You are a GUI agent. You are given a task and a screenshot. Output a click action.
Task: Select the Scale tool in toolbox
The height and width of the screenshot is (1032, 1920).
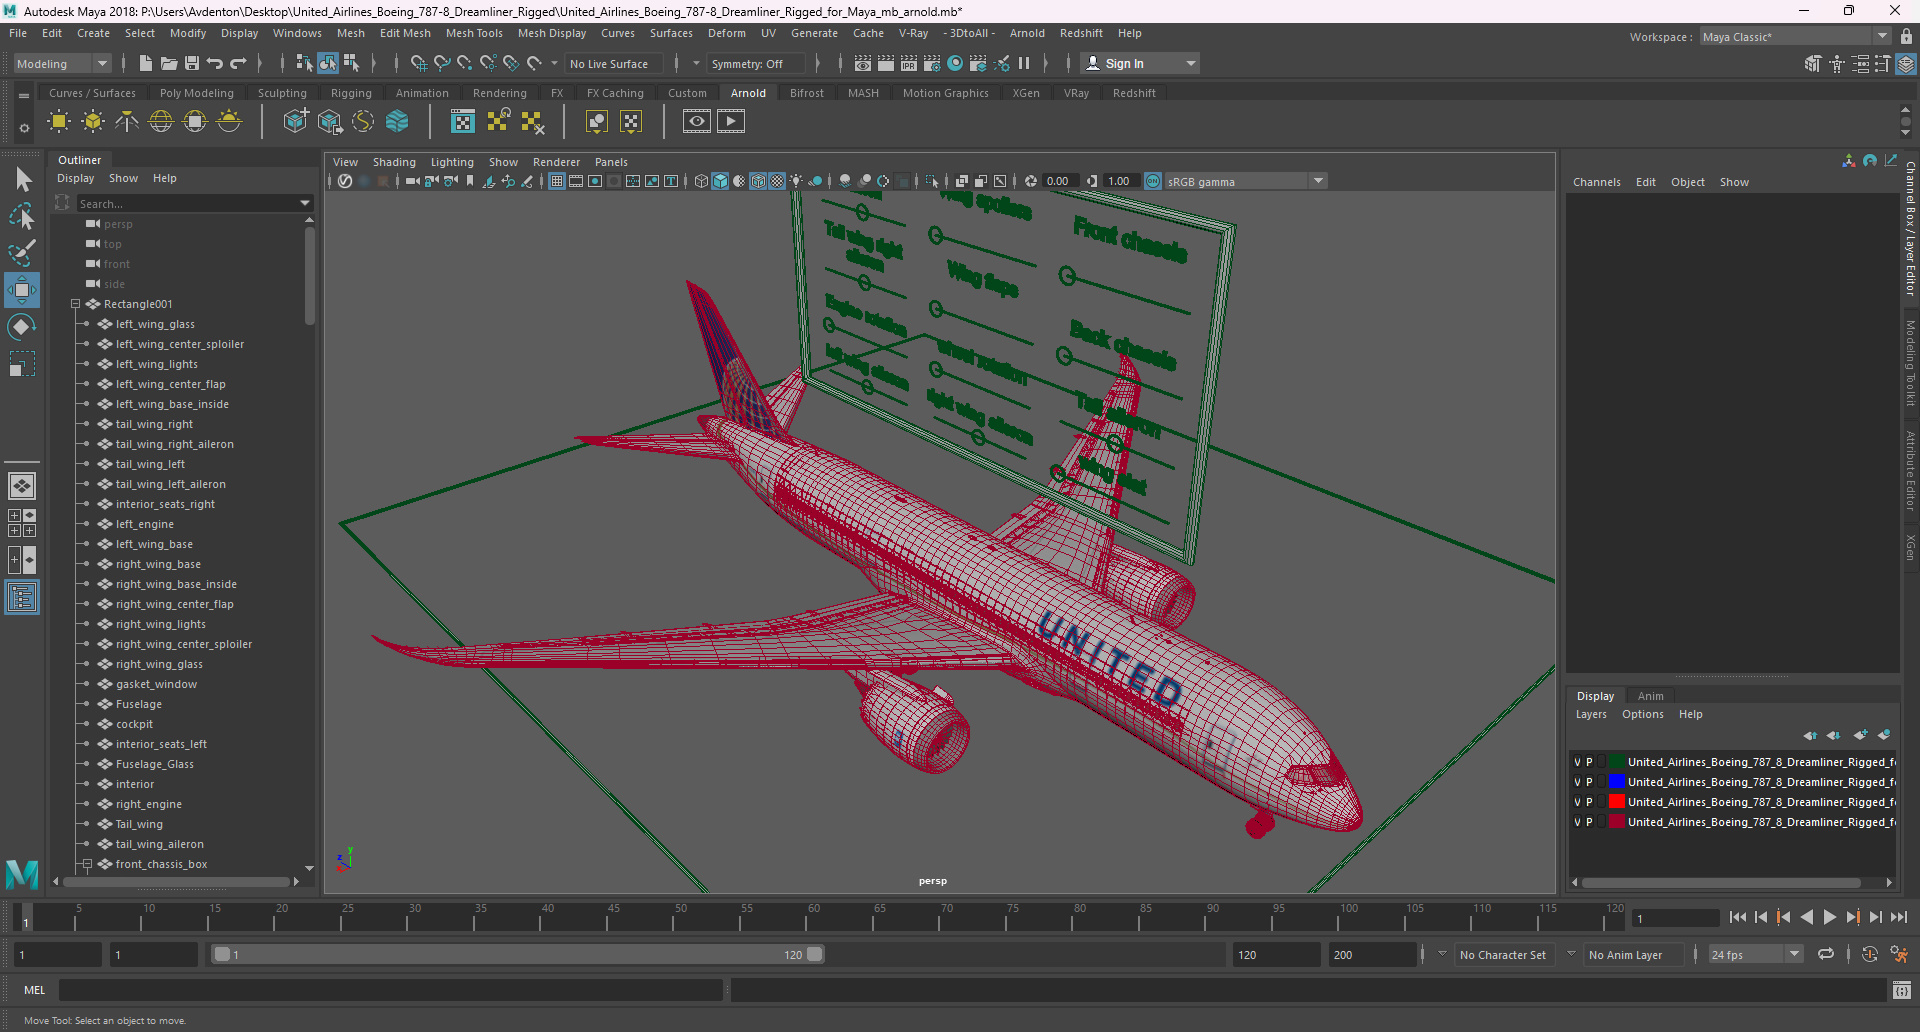pyautogui.click(x=22, y=364)
